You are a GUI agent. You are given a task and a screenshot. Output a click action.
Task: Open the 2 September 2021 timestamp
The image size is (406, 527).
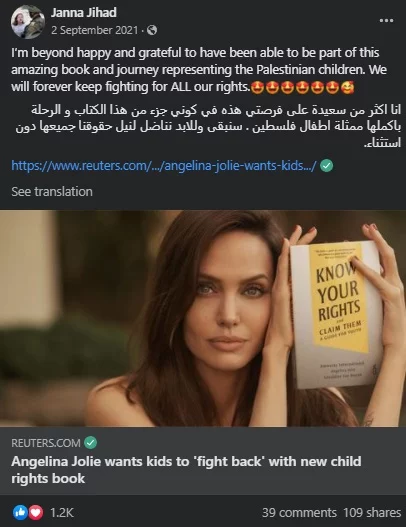tap(94, 30)
